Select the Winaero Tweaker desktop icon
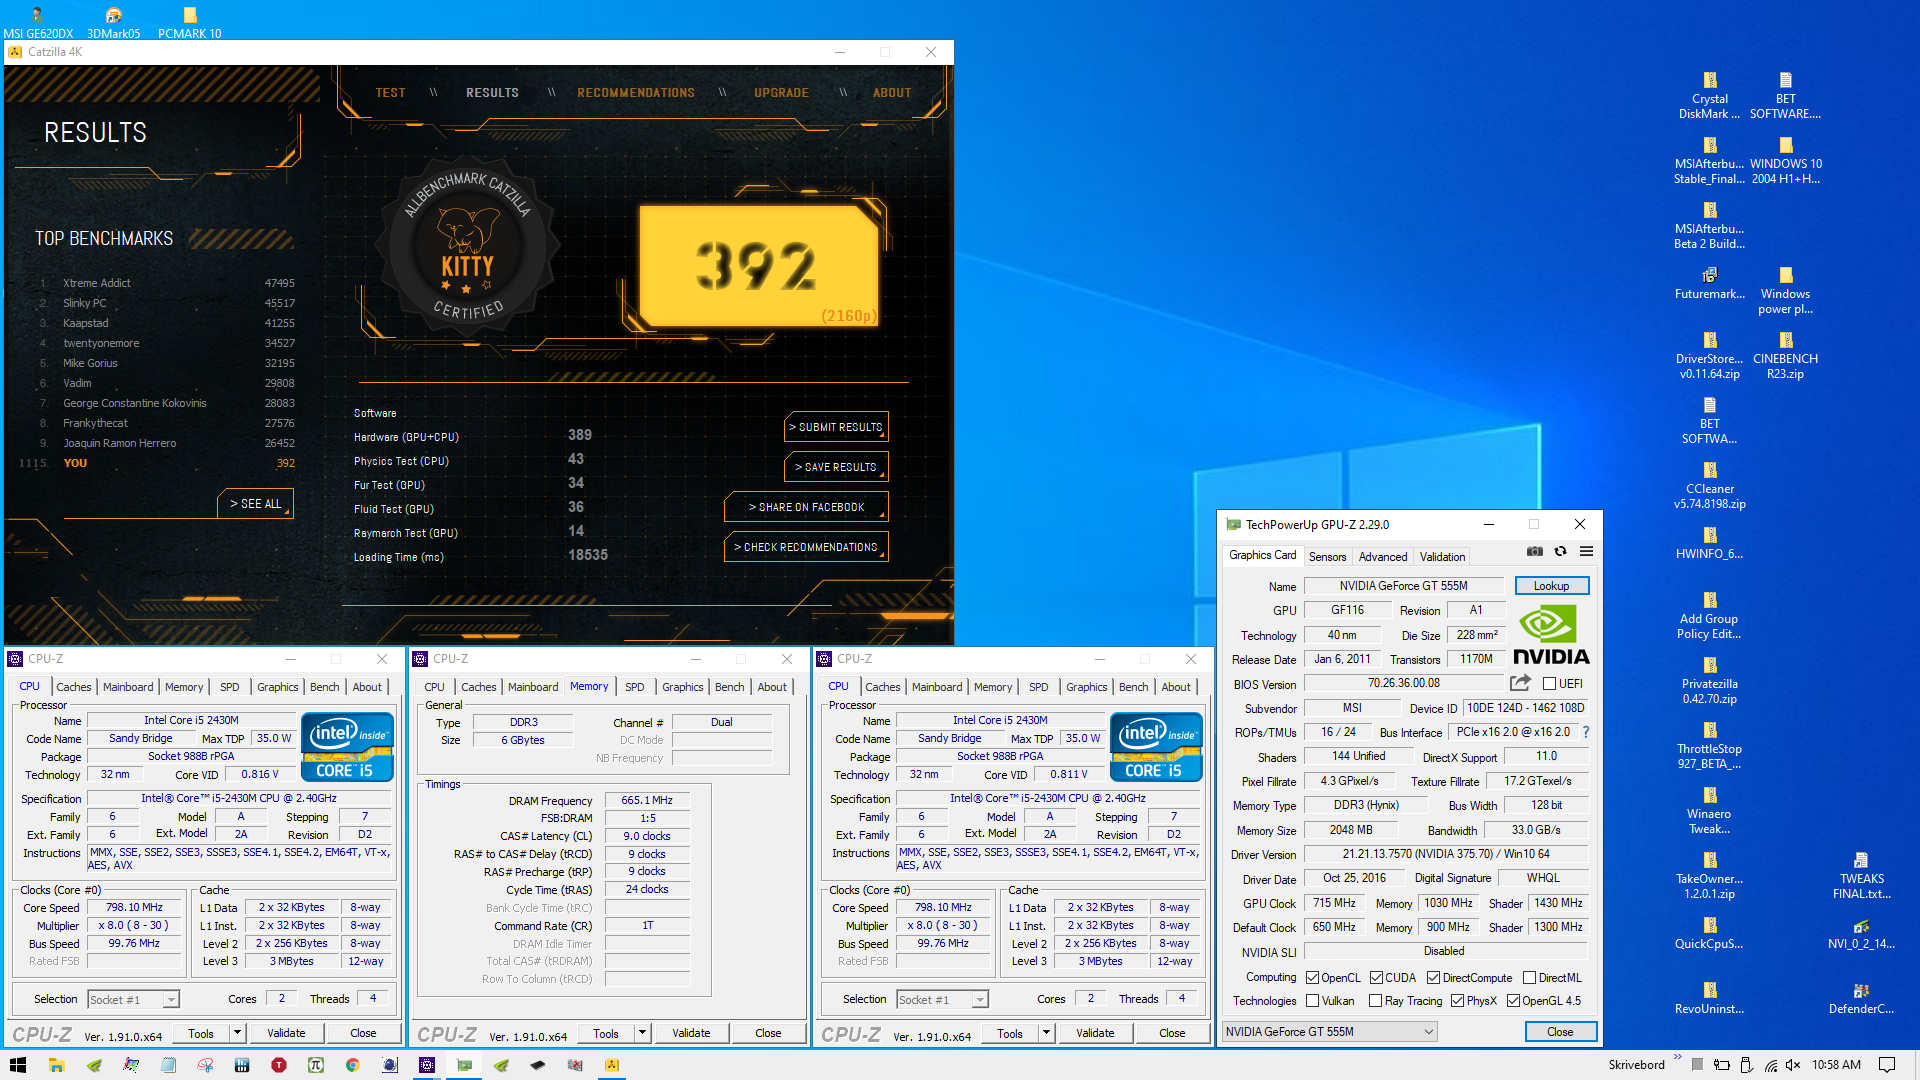The width and height of the screenshot is (1920, 1080). point(1710,811)
